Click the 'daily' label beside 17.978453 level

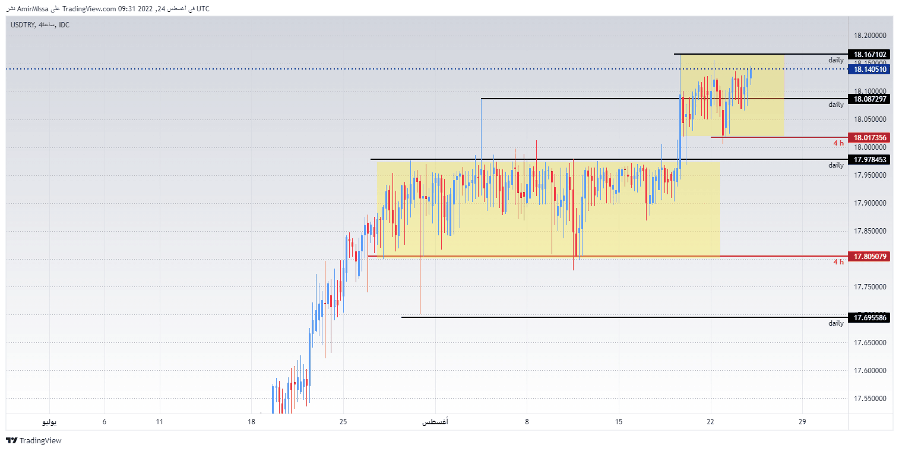click(836, 165)
